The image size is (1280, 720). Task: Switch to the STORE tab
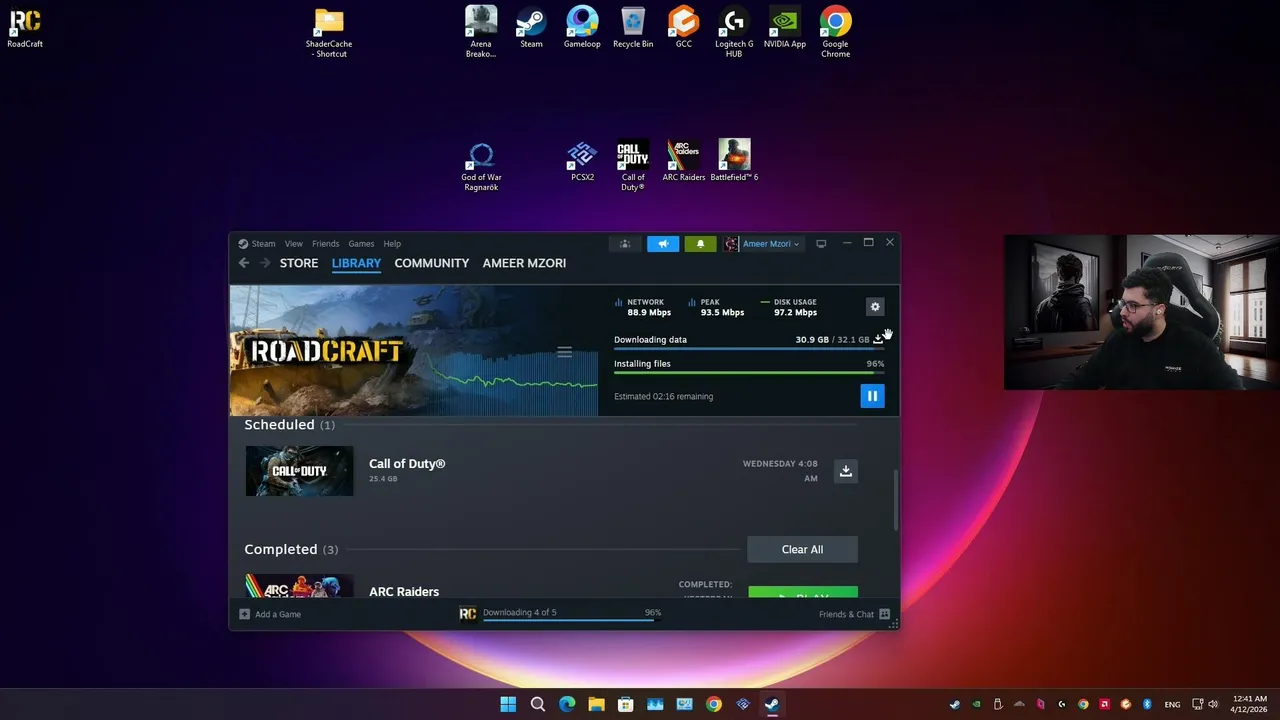(x=299, y=263)
